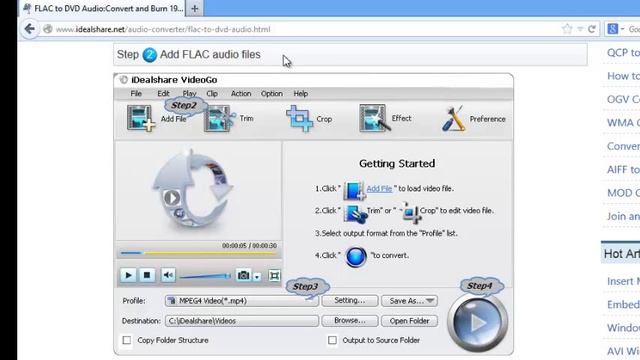Open the Play menu
Viewport: 640px width, 360px height.
click(x=189, y=93)
